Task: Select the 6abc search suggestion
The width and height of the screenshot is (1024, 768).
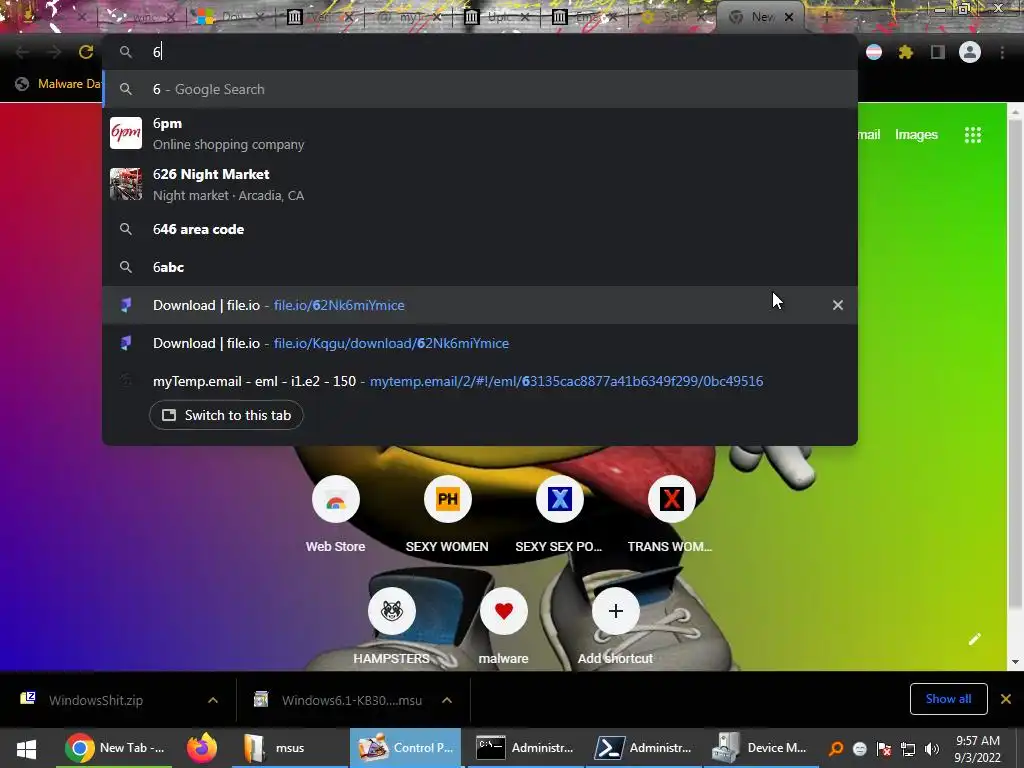Action: (480, 267)
